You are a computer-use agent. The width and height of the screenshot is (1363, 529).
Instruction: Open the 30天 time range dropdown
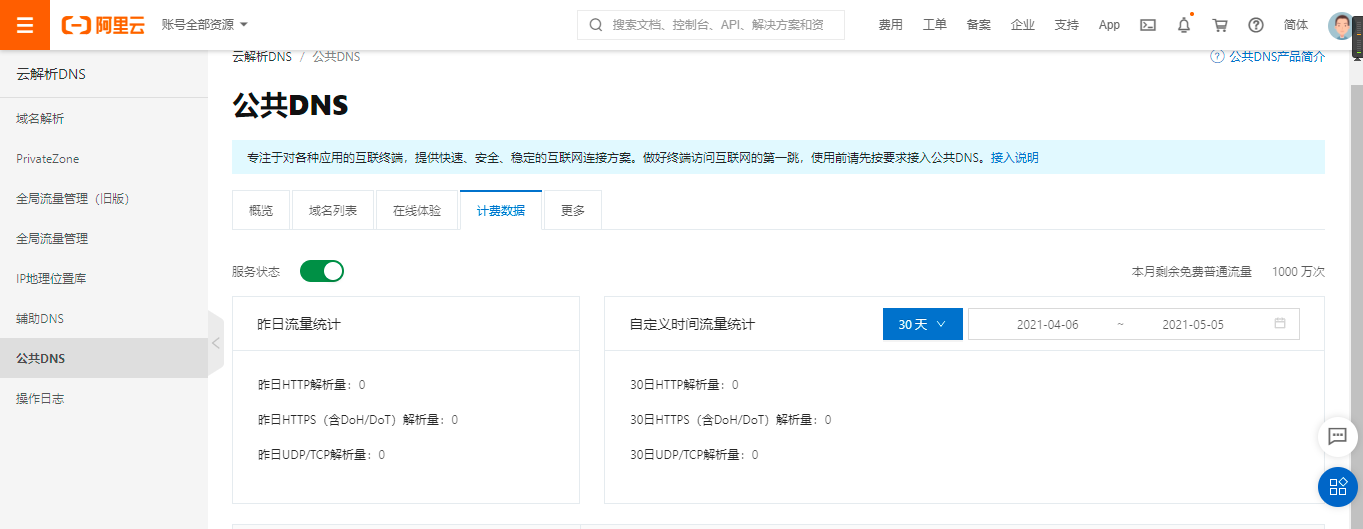[x=923, y=324]
